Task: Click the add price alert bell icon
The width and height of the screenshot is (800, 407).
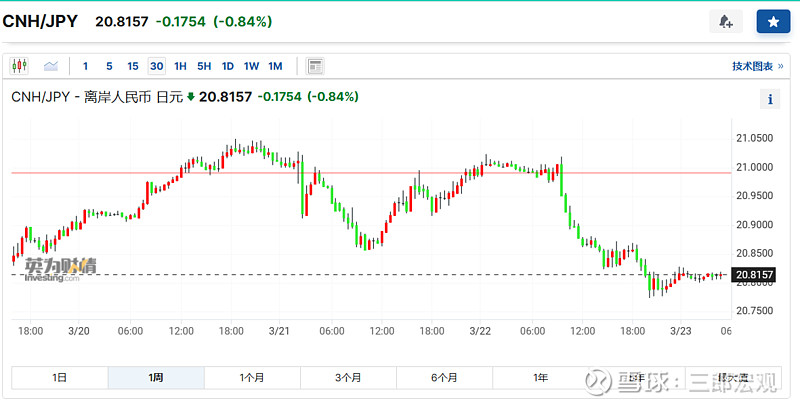Action: coord(725,21)
